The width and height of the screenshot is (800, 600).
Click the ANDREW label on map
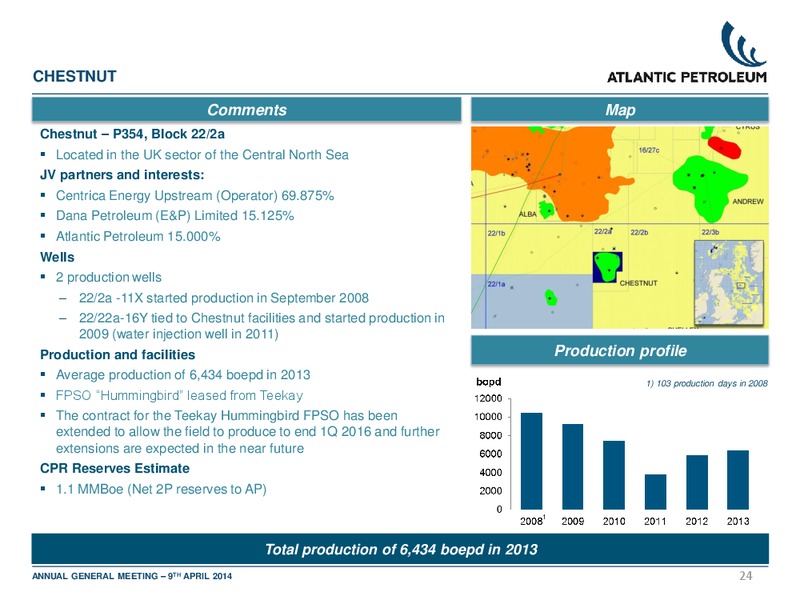click(x=748, y=202)
